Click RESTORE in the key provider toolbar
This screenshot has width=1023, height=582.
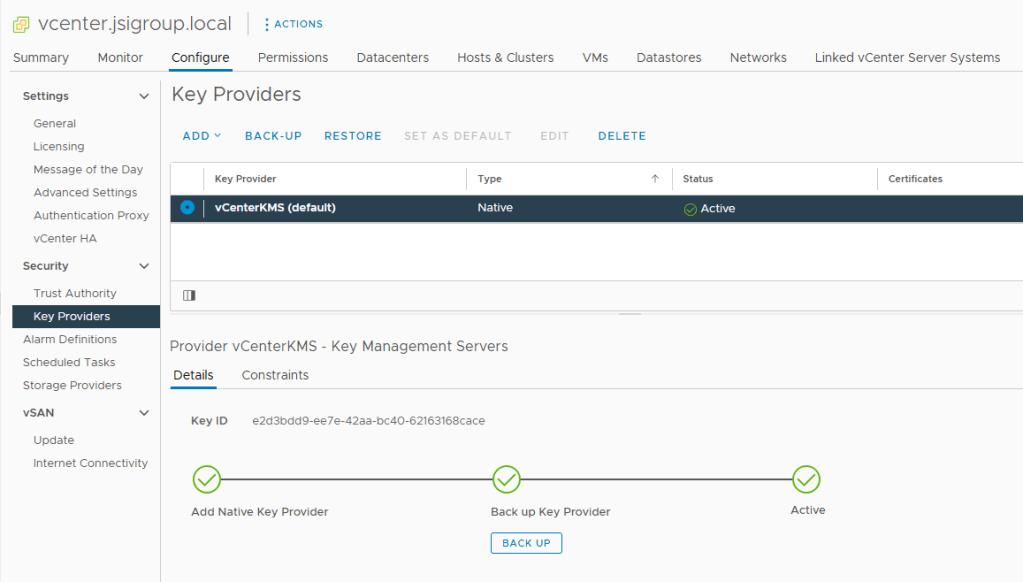click(352, 136)
